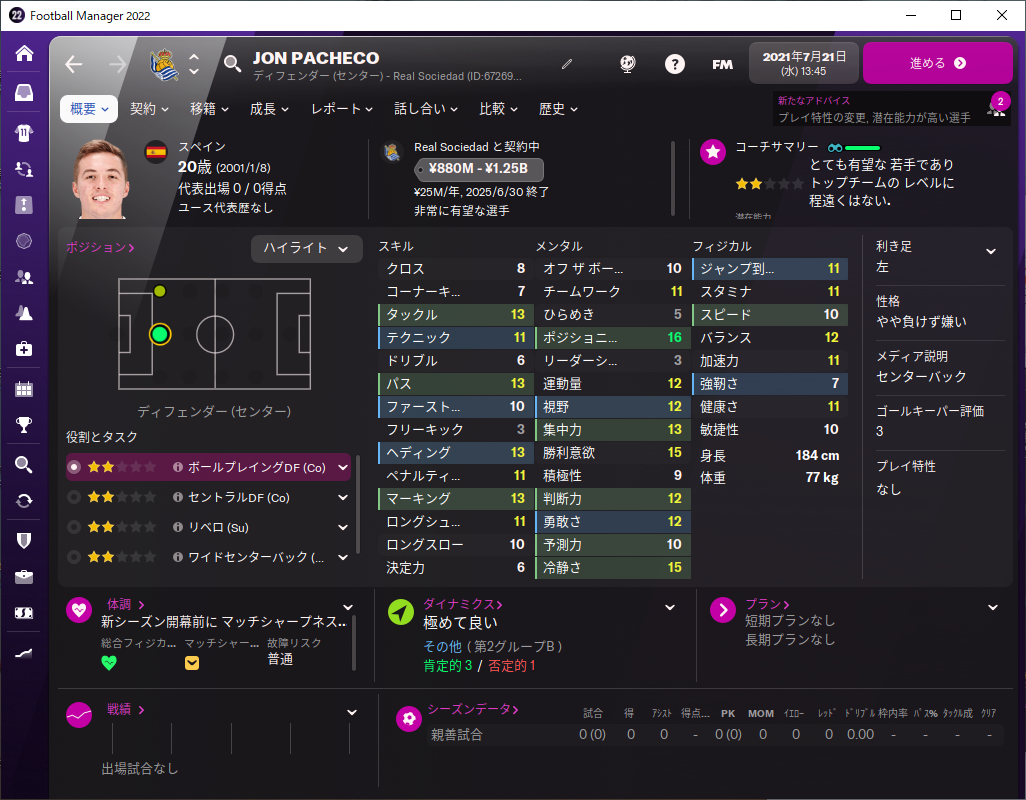Open the ダイナミクス link
This screenshot has width=1026, height=800.
coord(463,604)
